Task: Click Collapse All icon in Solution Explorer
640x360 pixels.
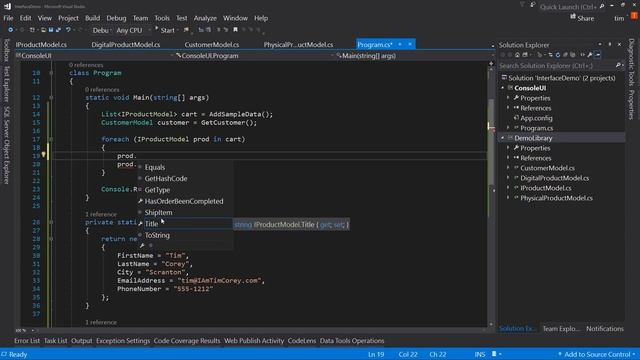Action: click(x=565, y=55)
